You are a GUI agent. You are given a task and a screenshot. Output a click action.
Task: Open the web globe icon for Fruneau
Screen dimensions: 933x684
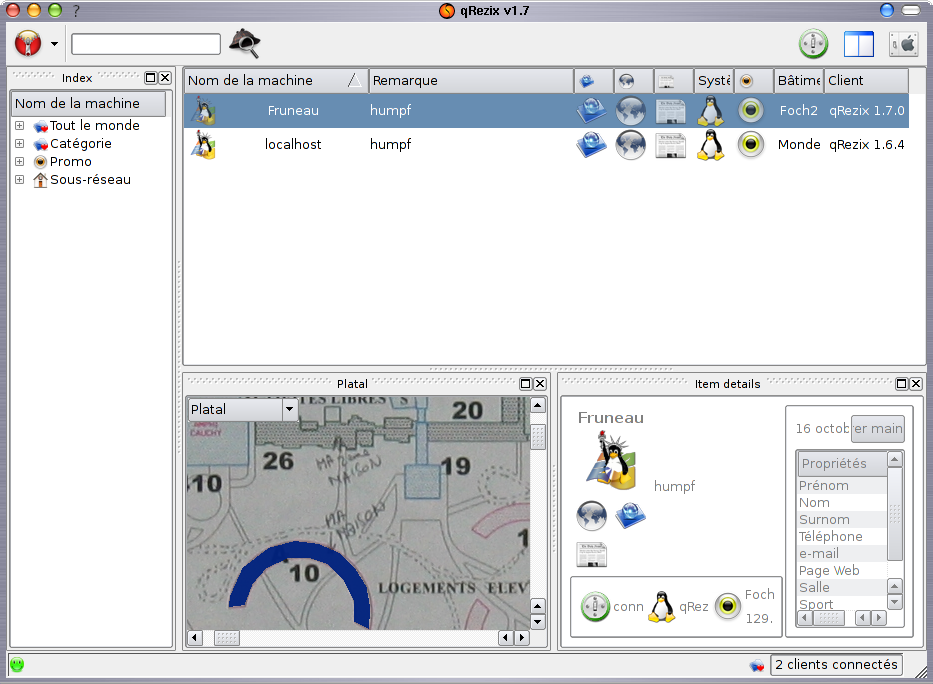tap(631, 111)
